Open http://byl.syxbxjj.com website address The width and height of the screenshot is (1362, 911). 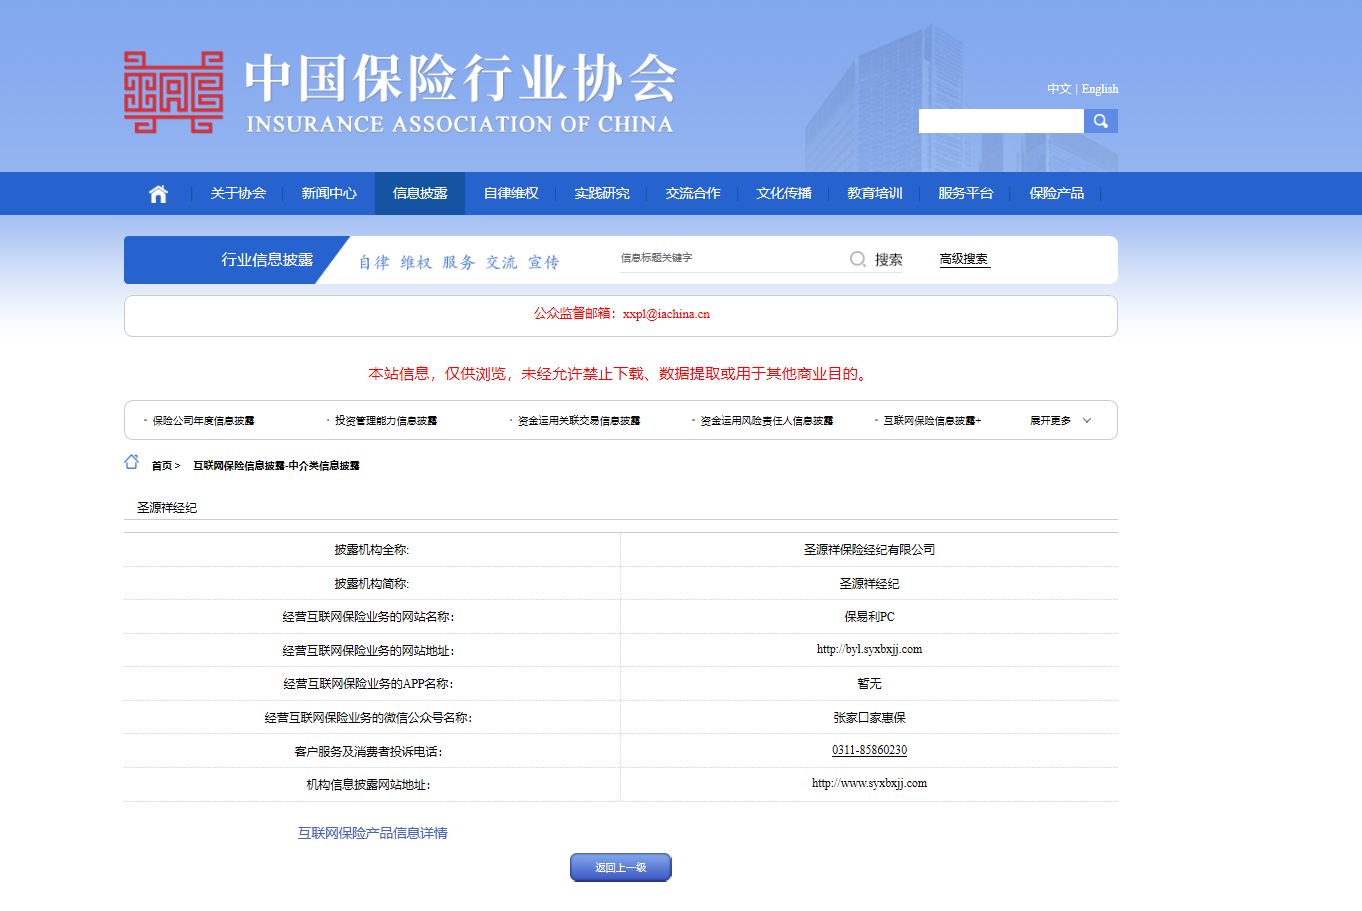(869, 649)
